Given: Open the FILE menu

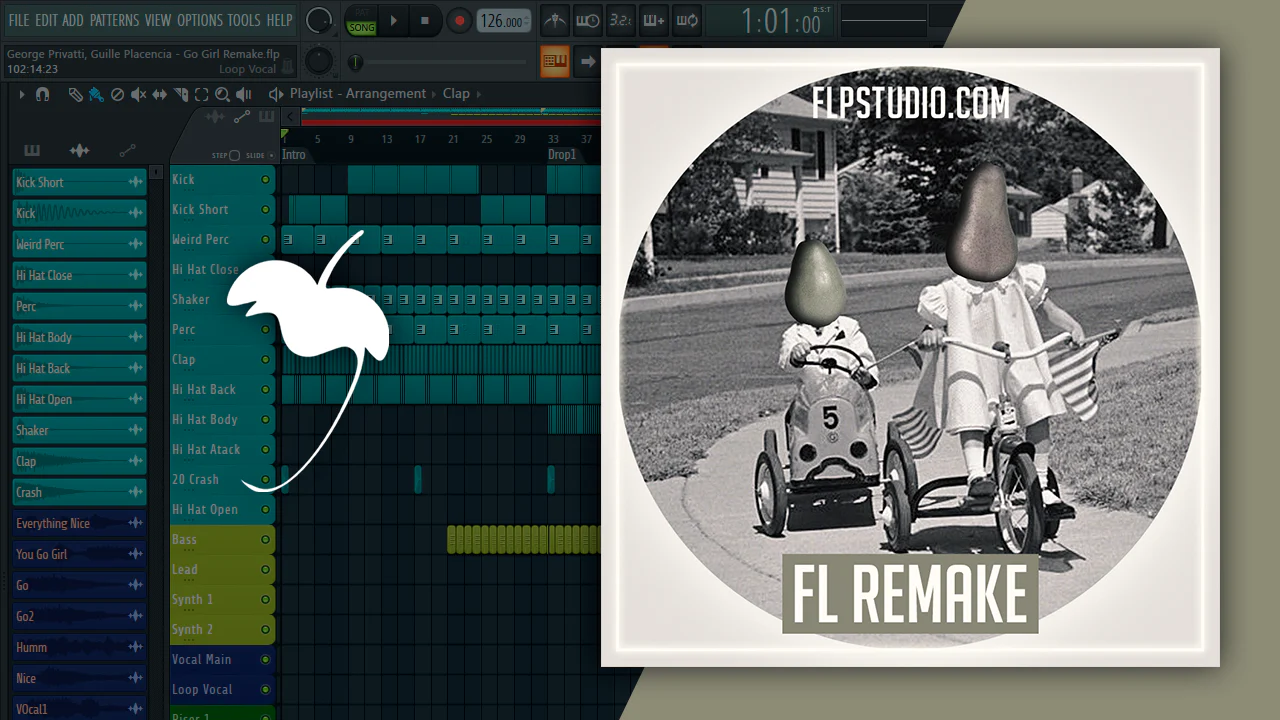Looking at the screenshot, I should 19,20.
